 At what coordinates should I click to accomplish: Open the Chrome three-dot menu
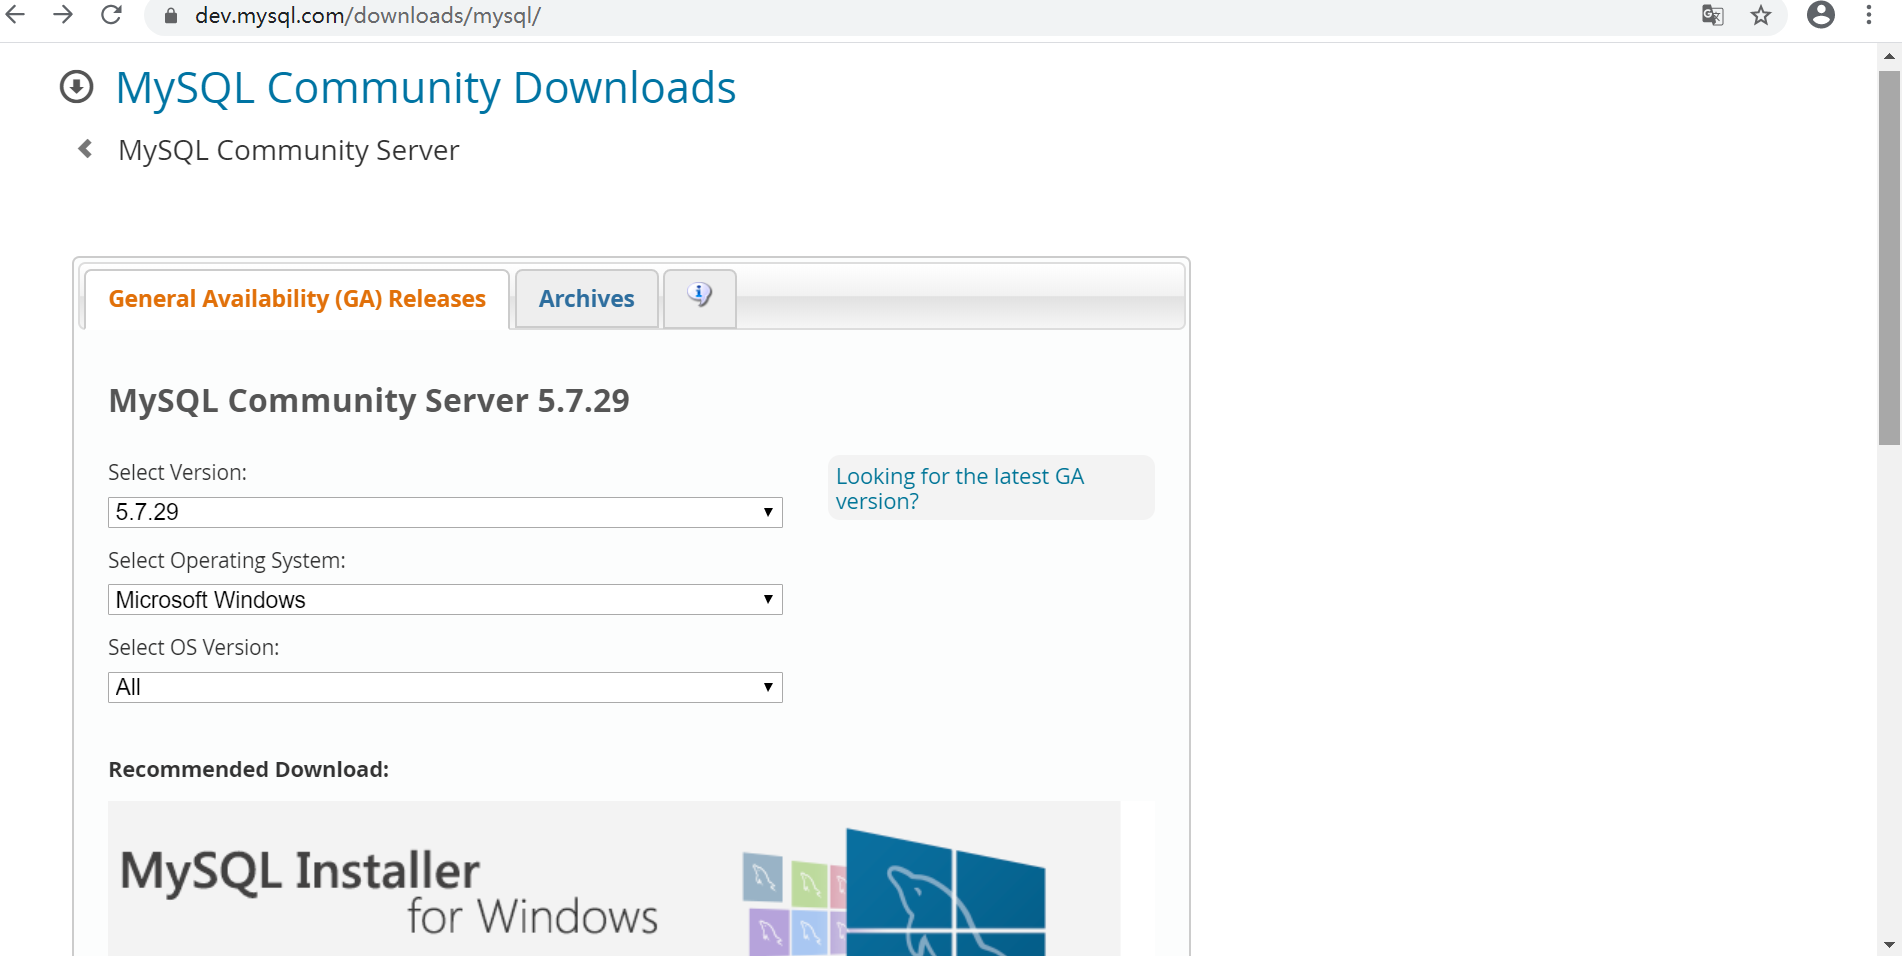(1869, 15)
